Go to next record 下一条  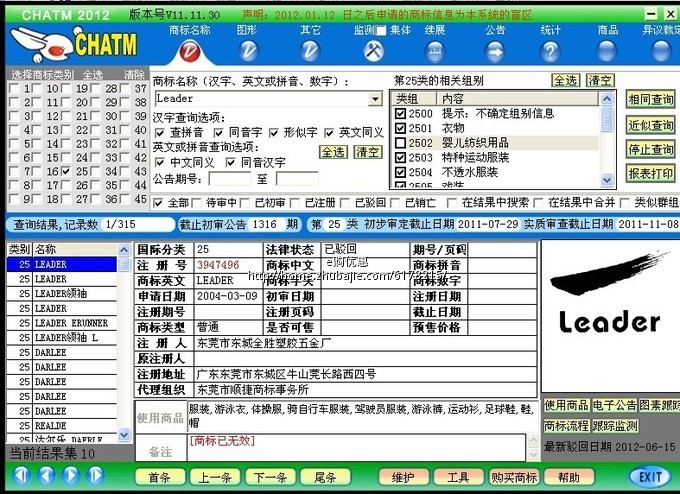coord(270,478)
